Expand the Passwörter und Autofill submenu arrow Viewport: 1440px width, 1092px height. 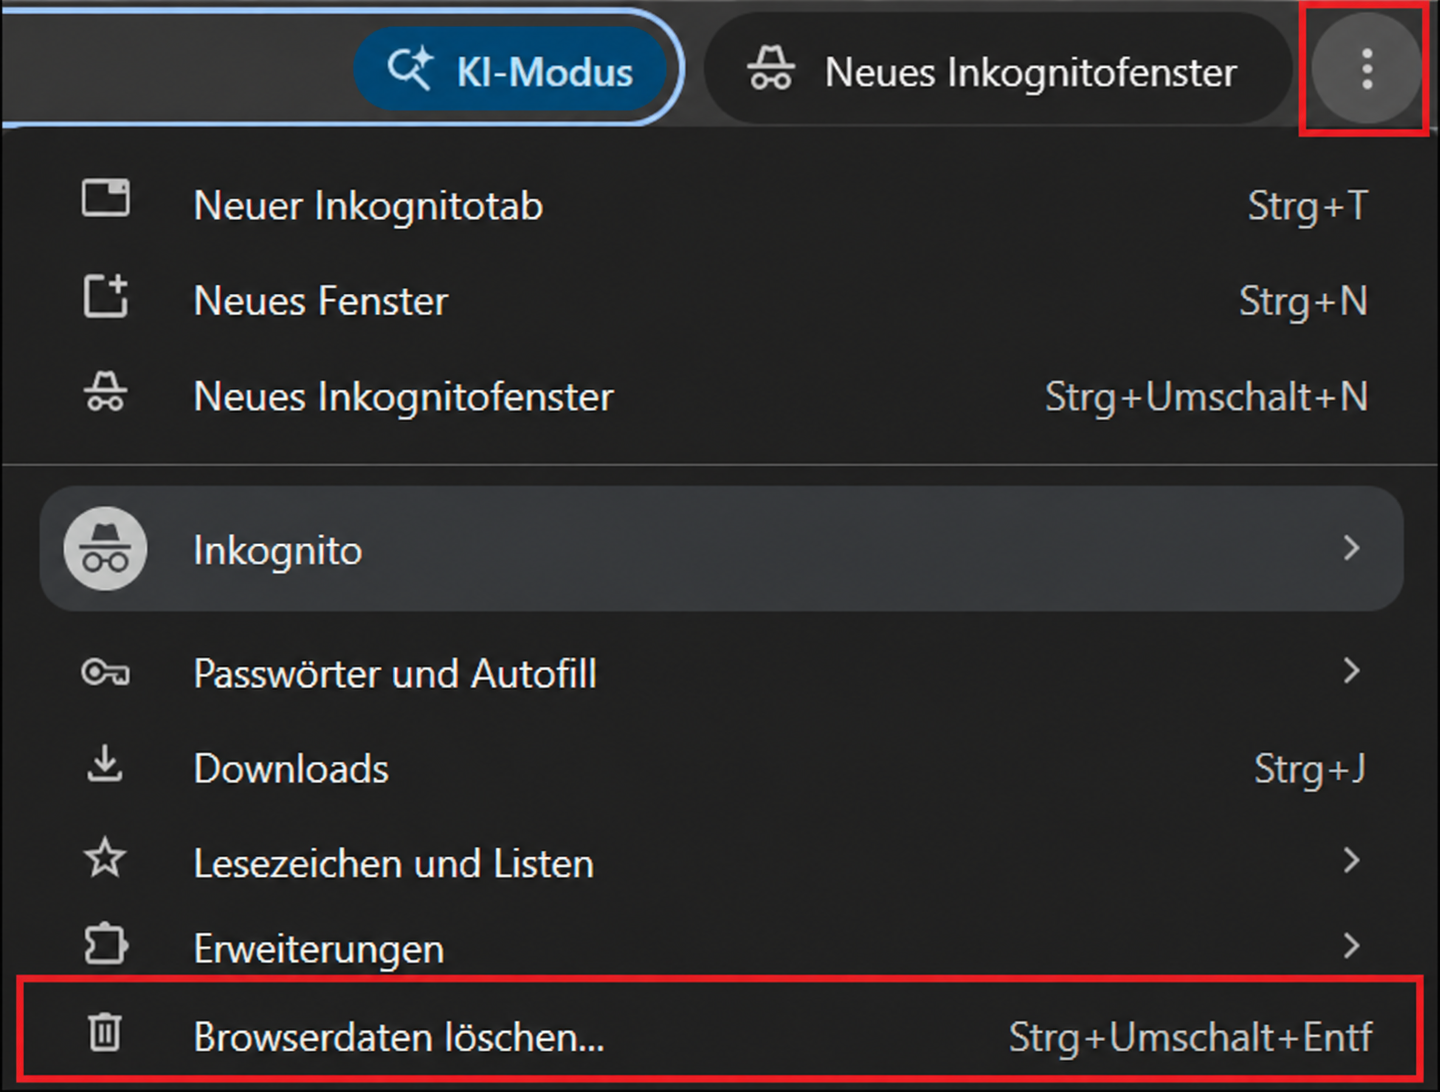[1352, 671]
